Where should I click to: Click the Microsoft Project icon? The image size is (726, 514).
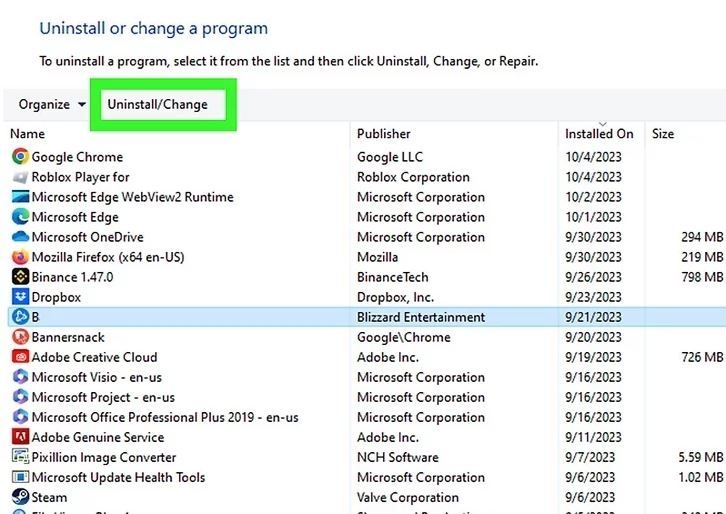20,397
